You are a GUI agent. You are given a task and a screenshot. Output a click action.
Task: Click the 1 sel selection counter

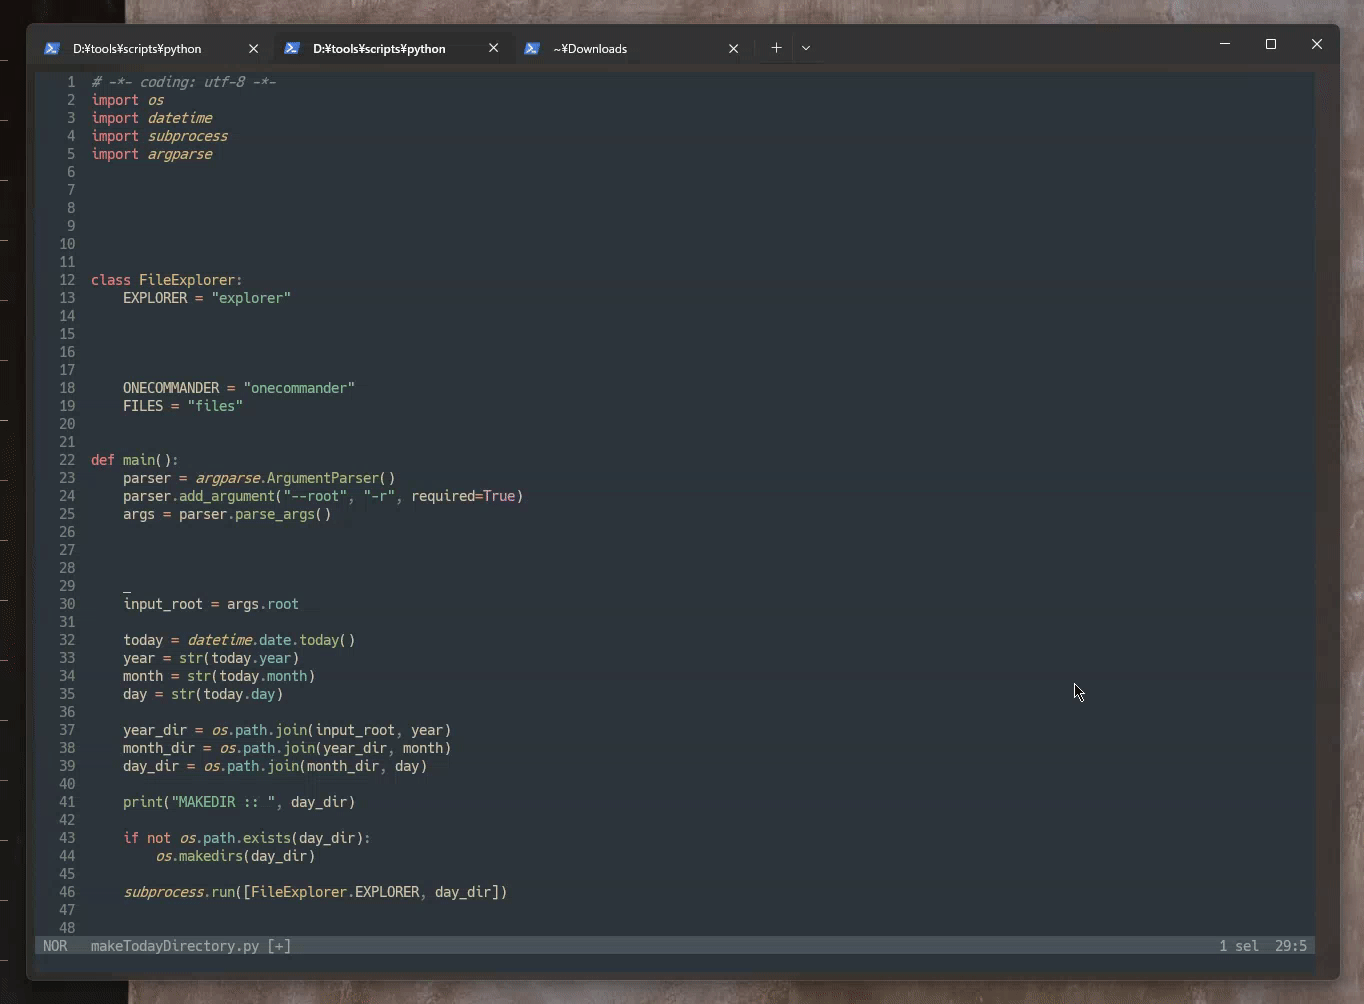pyautogui.click(x=1241, y=946)
